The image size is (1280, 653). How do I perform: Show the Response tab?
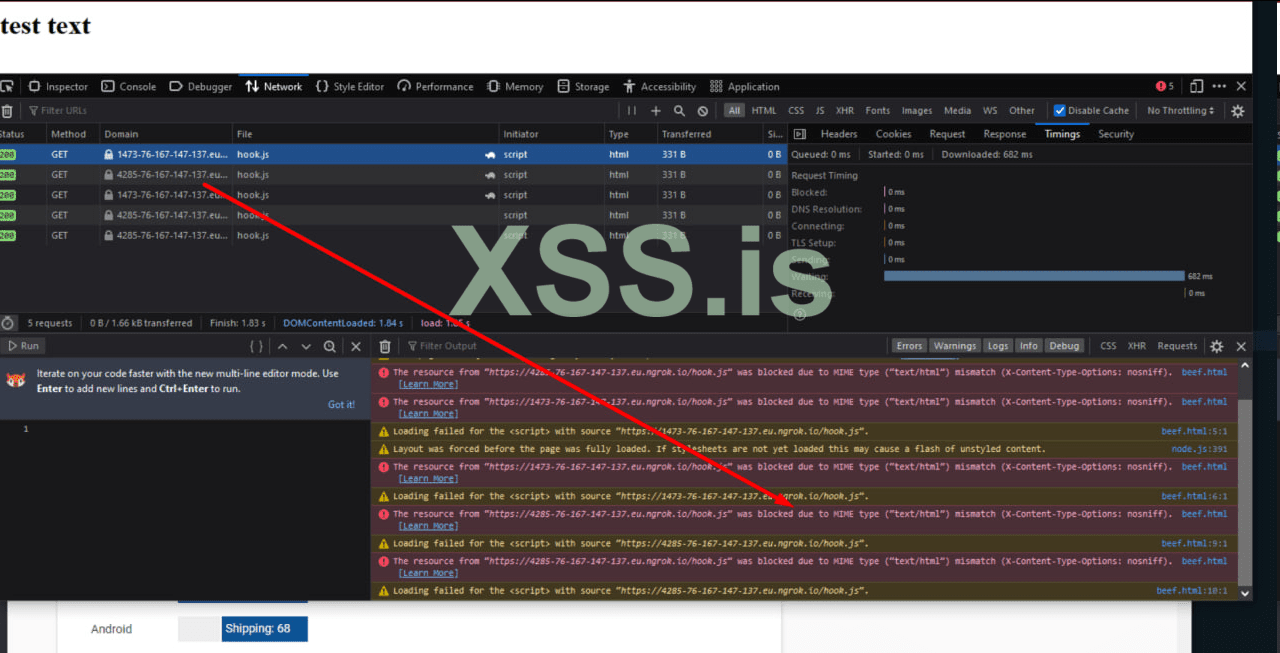coord(1005,134)
